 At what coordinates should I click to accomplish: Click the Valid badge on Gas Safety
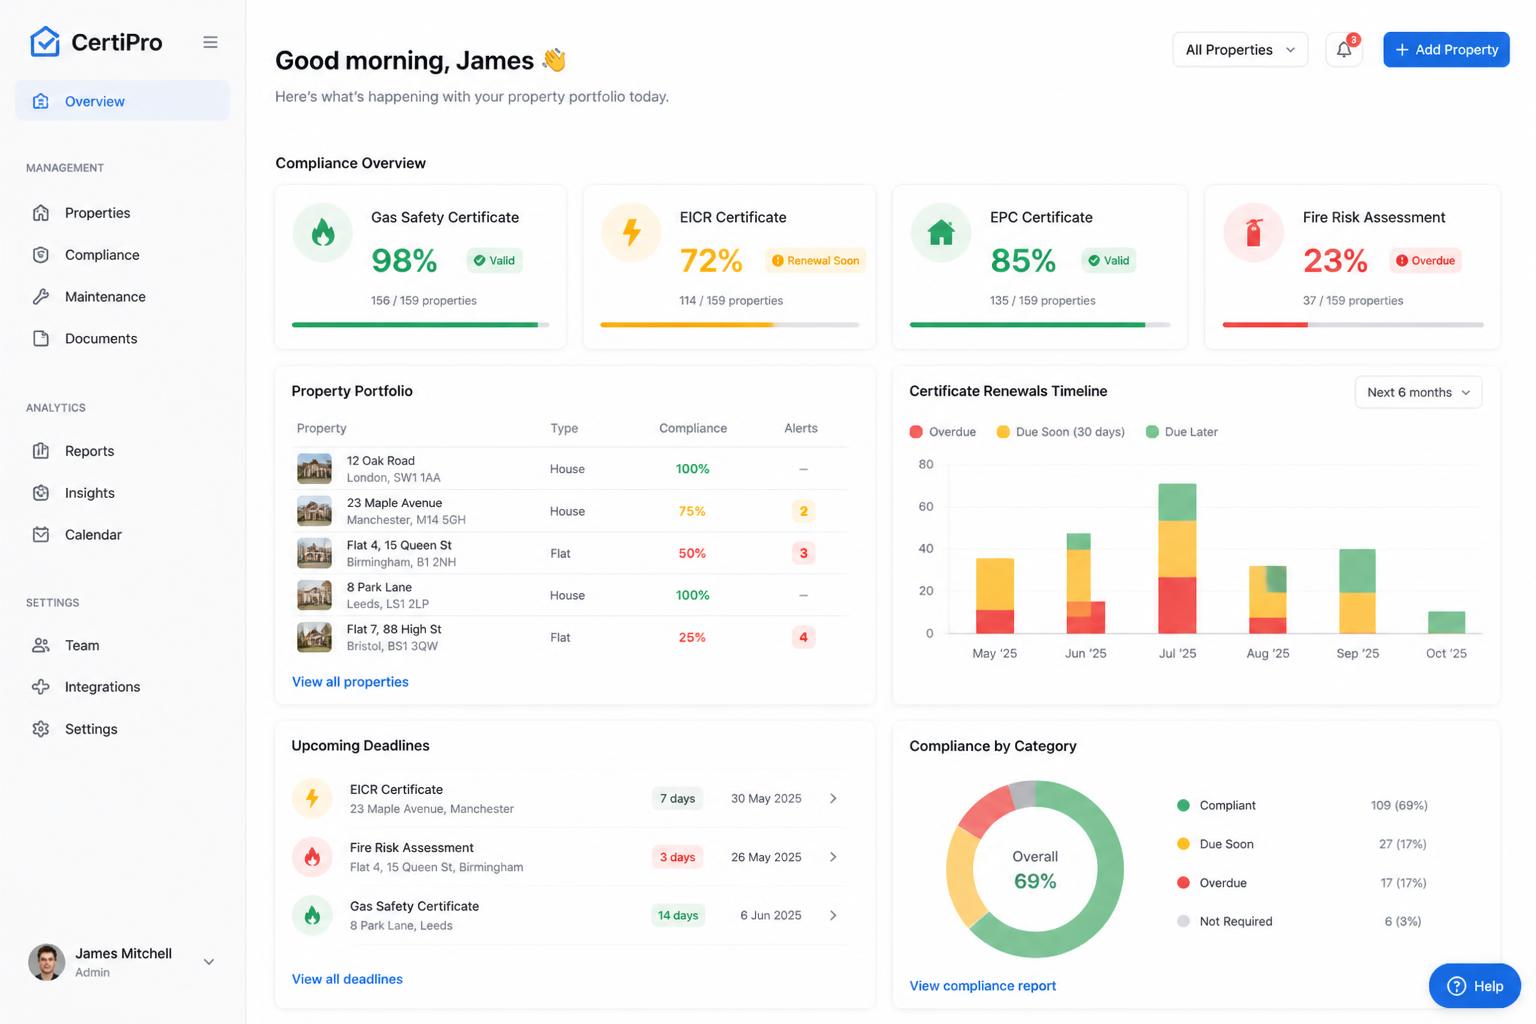coord(494,261)
